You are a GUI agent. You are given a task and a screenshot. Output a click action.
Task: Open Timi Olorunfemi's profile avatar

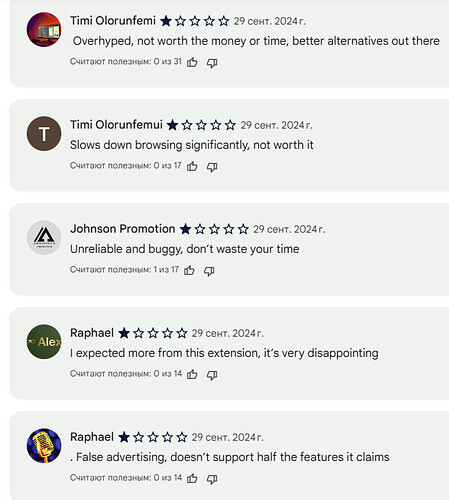click(44, 30)
